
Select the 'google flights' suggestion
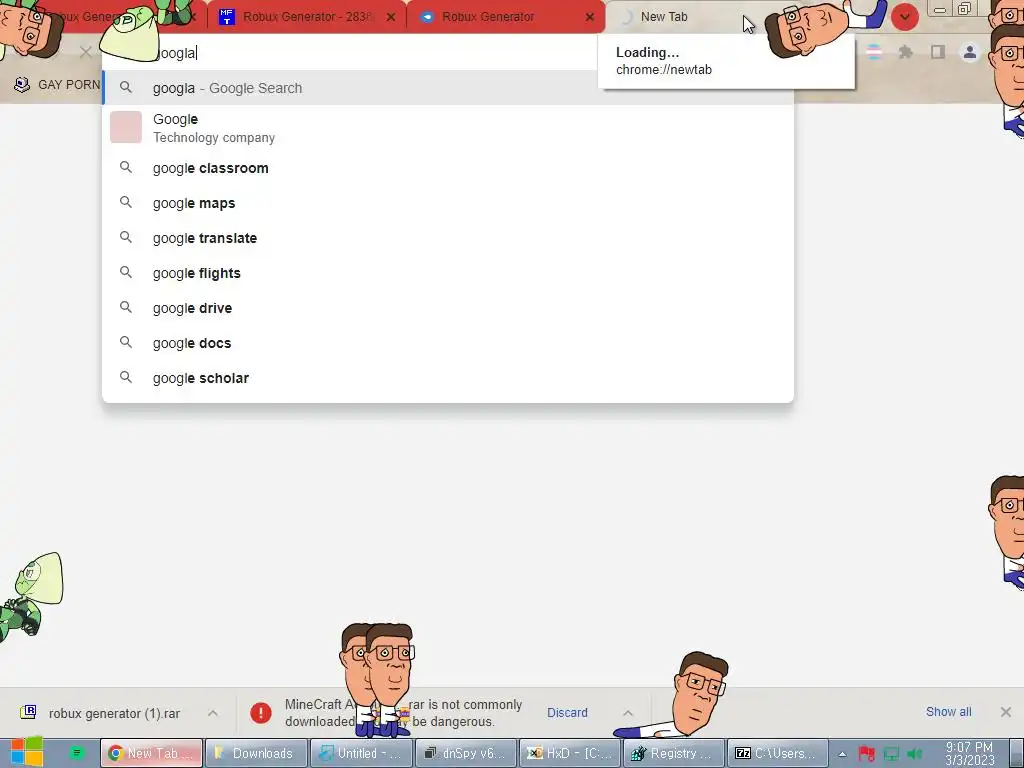click(448, 273)
